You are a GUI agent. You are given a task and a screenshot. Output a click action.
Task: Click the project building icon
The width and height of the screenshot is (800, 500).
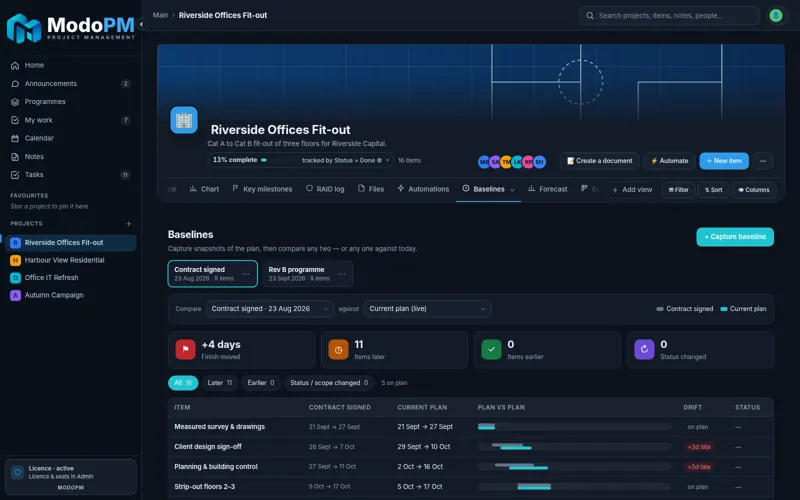tap(184, 120)
